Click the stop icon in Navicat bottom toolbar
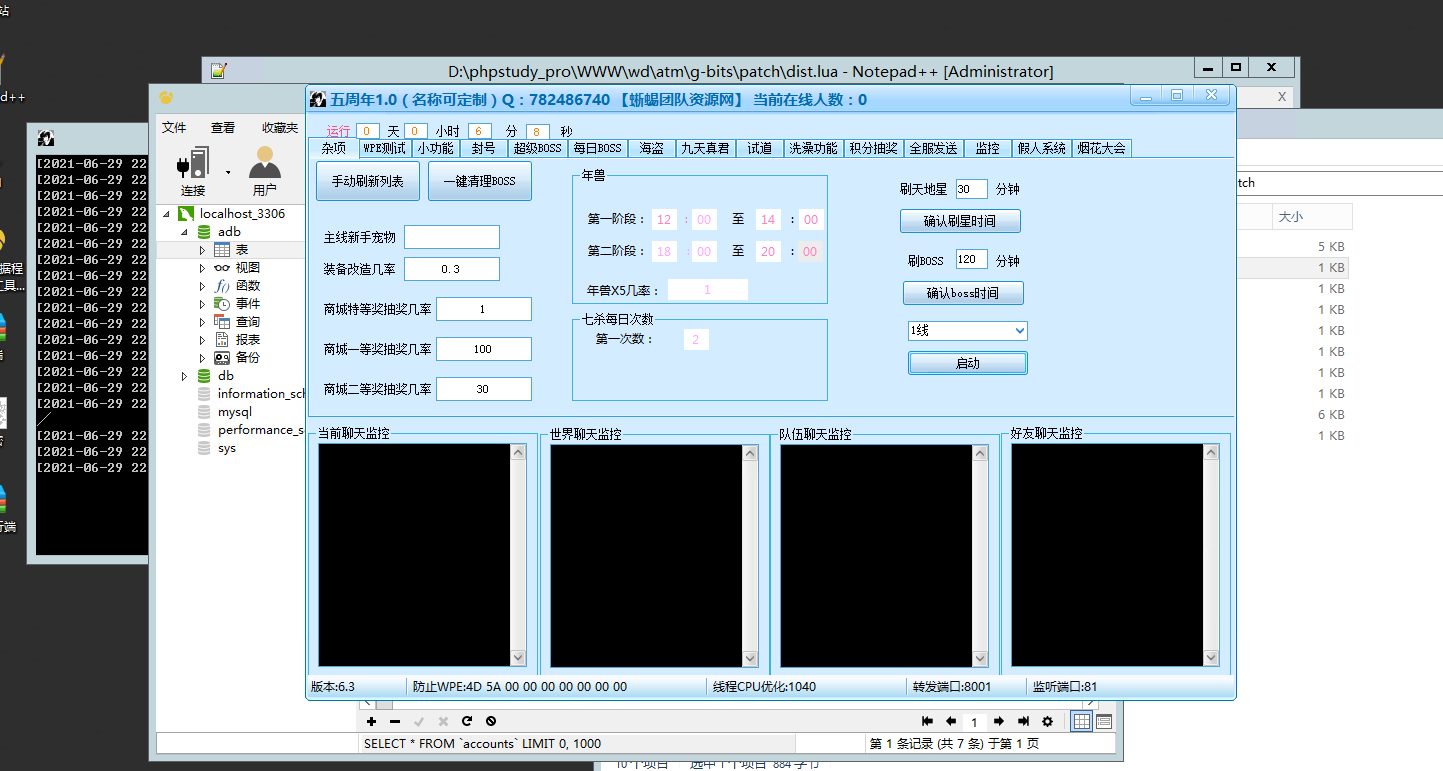Image resolution: width=1443 pixels, height=771 pixels. [491, 721]
